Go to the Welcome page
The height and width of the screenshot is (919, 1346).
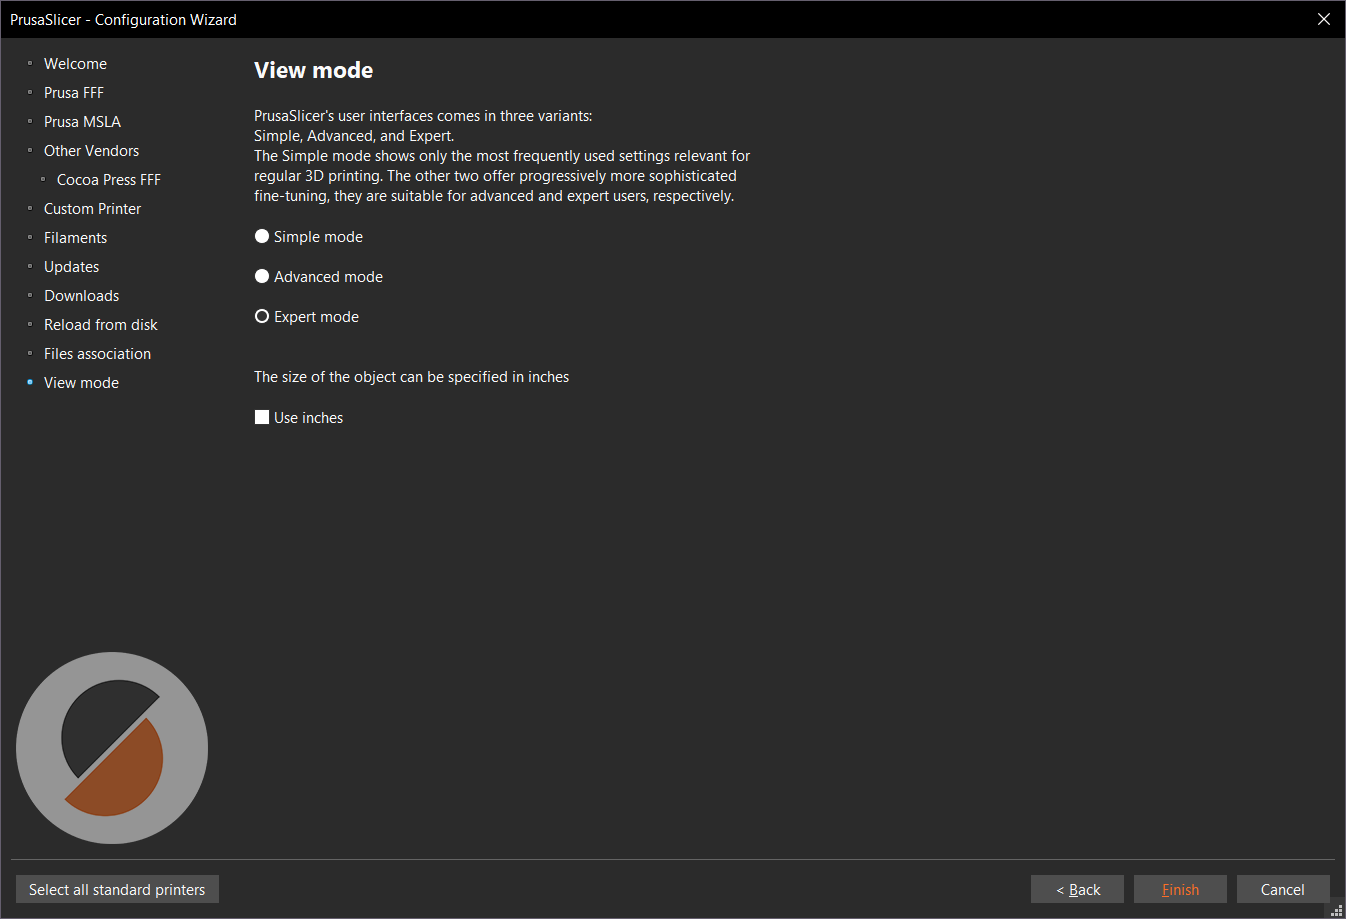(x=75, y=64)
